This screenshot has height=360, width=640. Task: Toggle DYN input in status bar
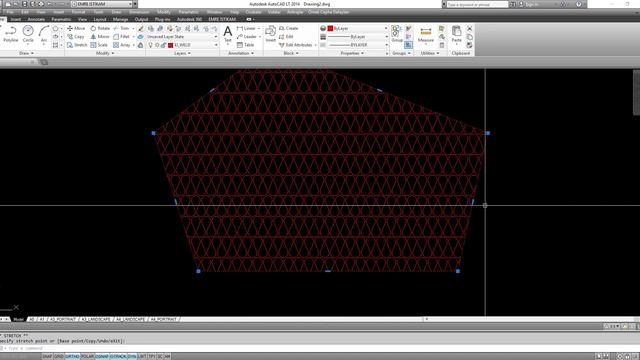pyautogui.click(x=132, y=356)
